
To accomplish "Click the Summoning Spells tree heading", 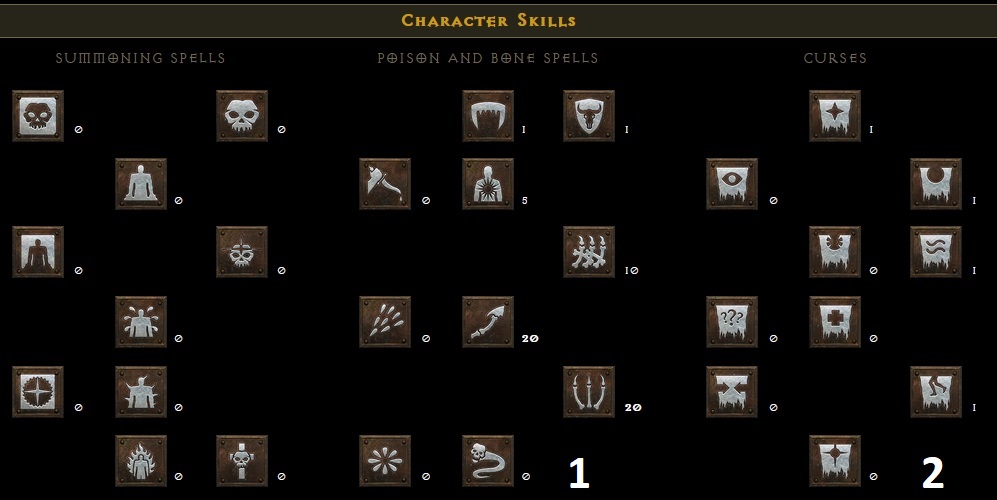I will [141, 58].
